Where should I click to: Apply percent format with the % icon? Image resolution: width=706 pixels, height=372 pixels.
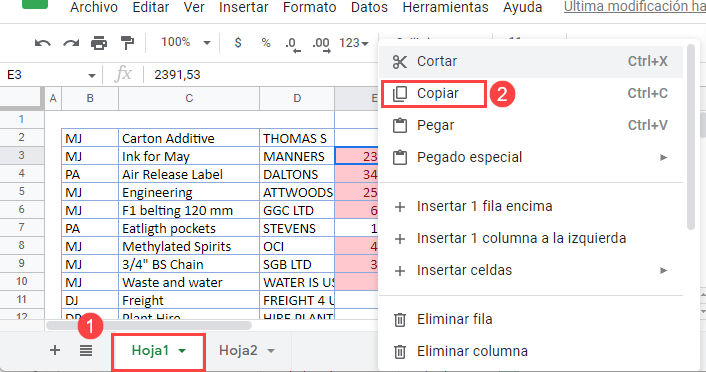[x=266, y=43]
